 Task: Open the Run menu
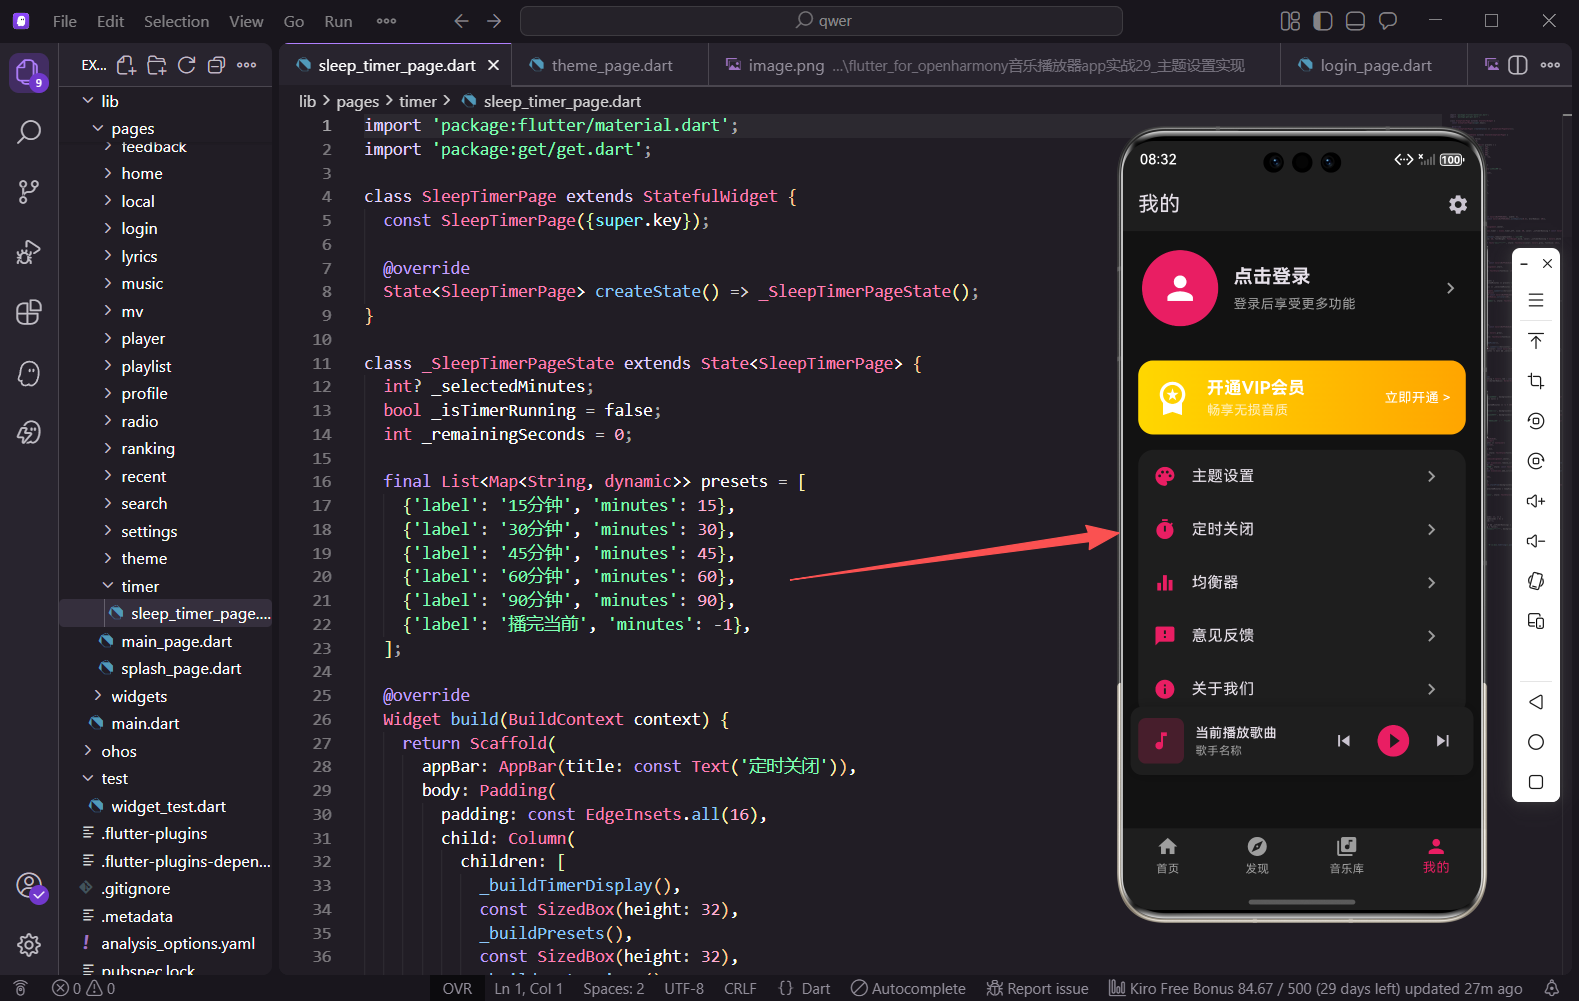(x=338, y=21)
